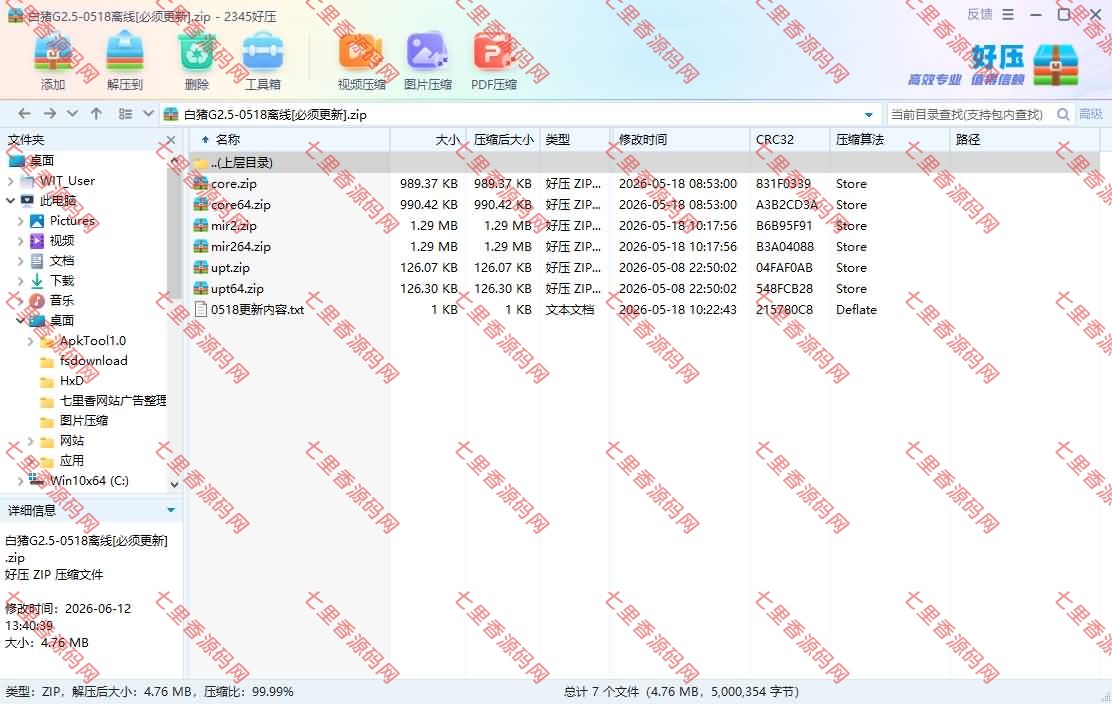
Task: Click the 高级 advanced search link
Action: pyautogui.click(x=1090, y=114)
